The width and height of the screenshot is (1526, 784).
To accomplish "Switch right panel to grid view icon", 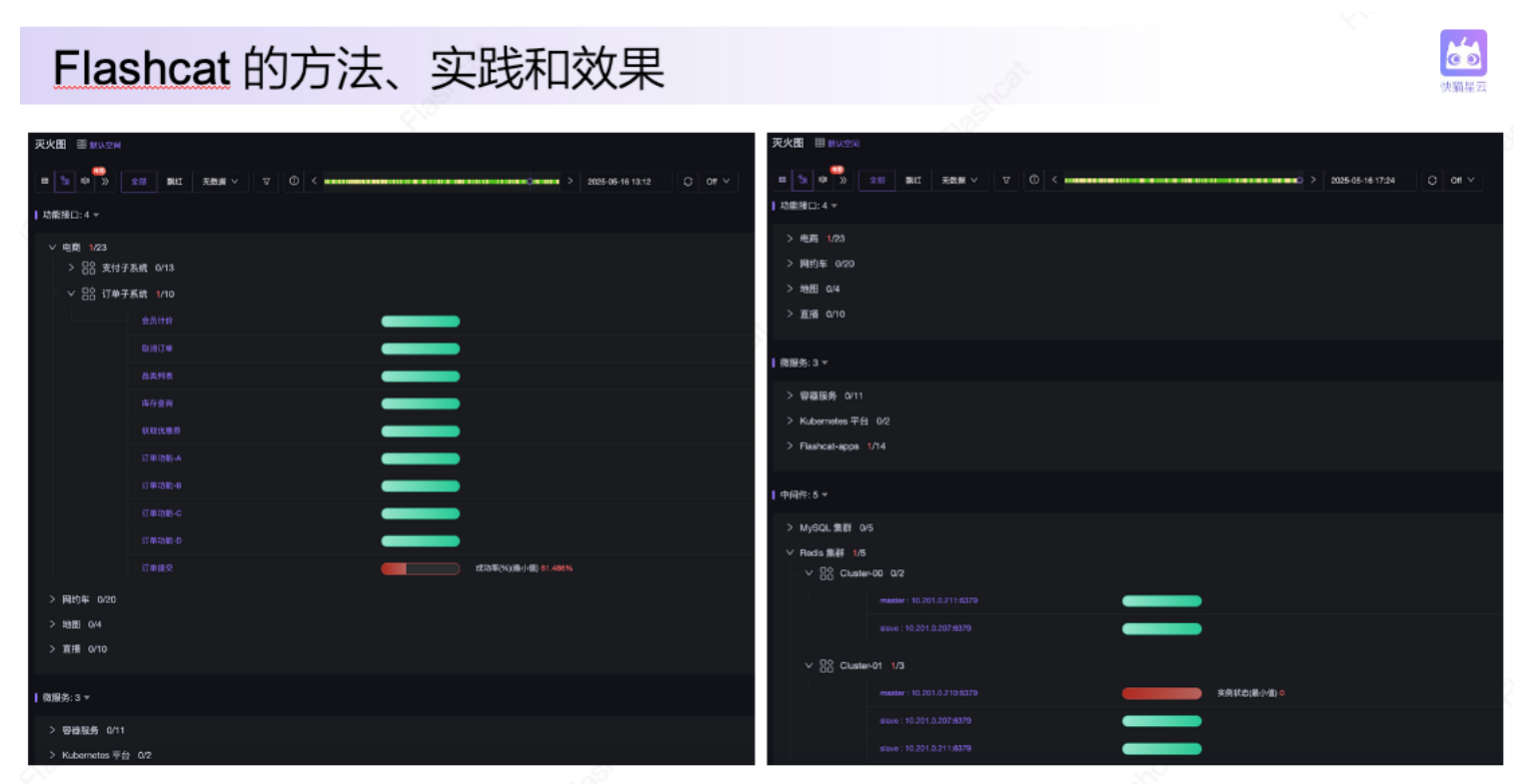I will [x=782, y=180].
